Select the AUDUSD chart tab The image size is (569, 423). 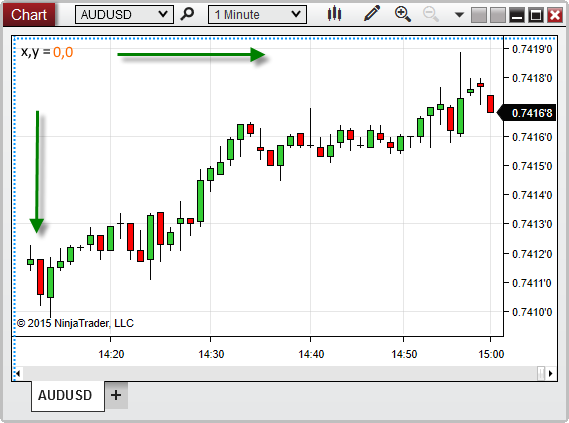click(68, 395)
